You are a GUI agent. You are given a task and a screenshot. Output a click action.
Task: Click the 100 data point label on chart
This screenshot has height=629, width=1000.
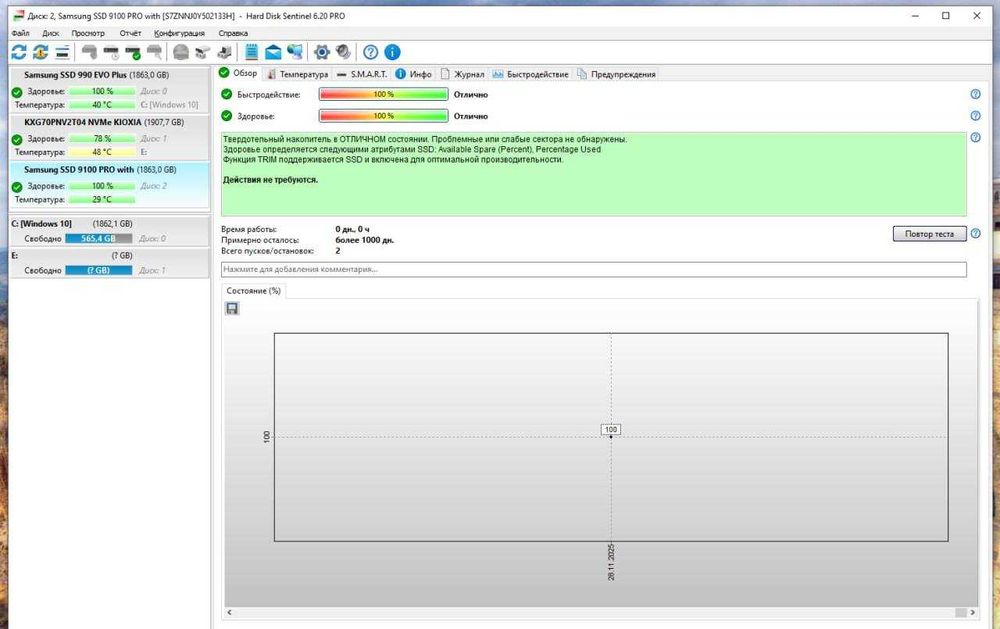611,429
